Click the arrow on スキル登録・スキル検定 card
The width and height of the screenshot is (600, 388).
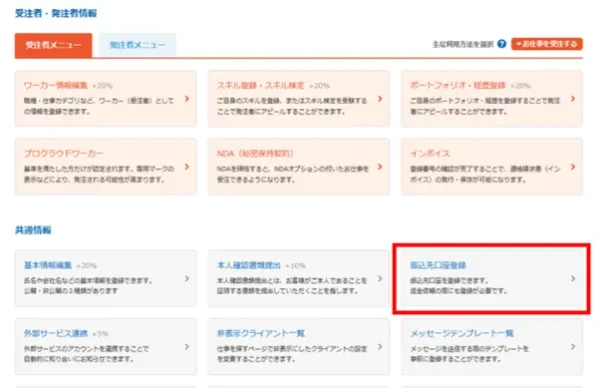(x=380, y=99)
